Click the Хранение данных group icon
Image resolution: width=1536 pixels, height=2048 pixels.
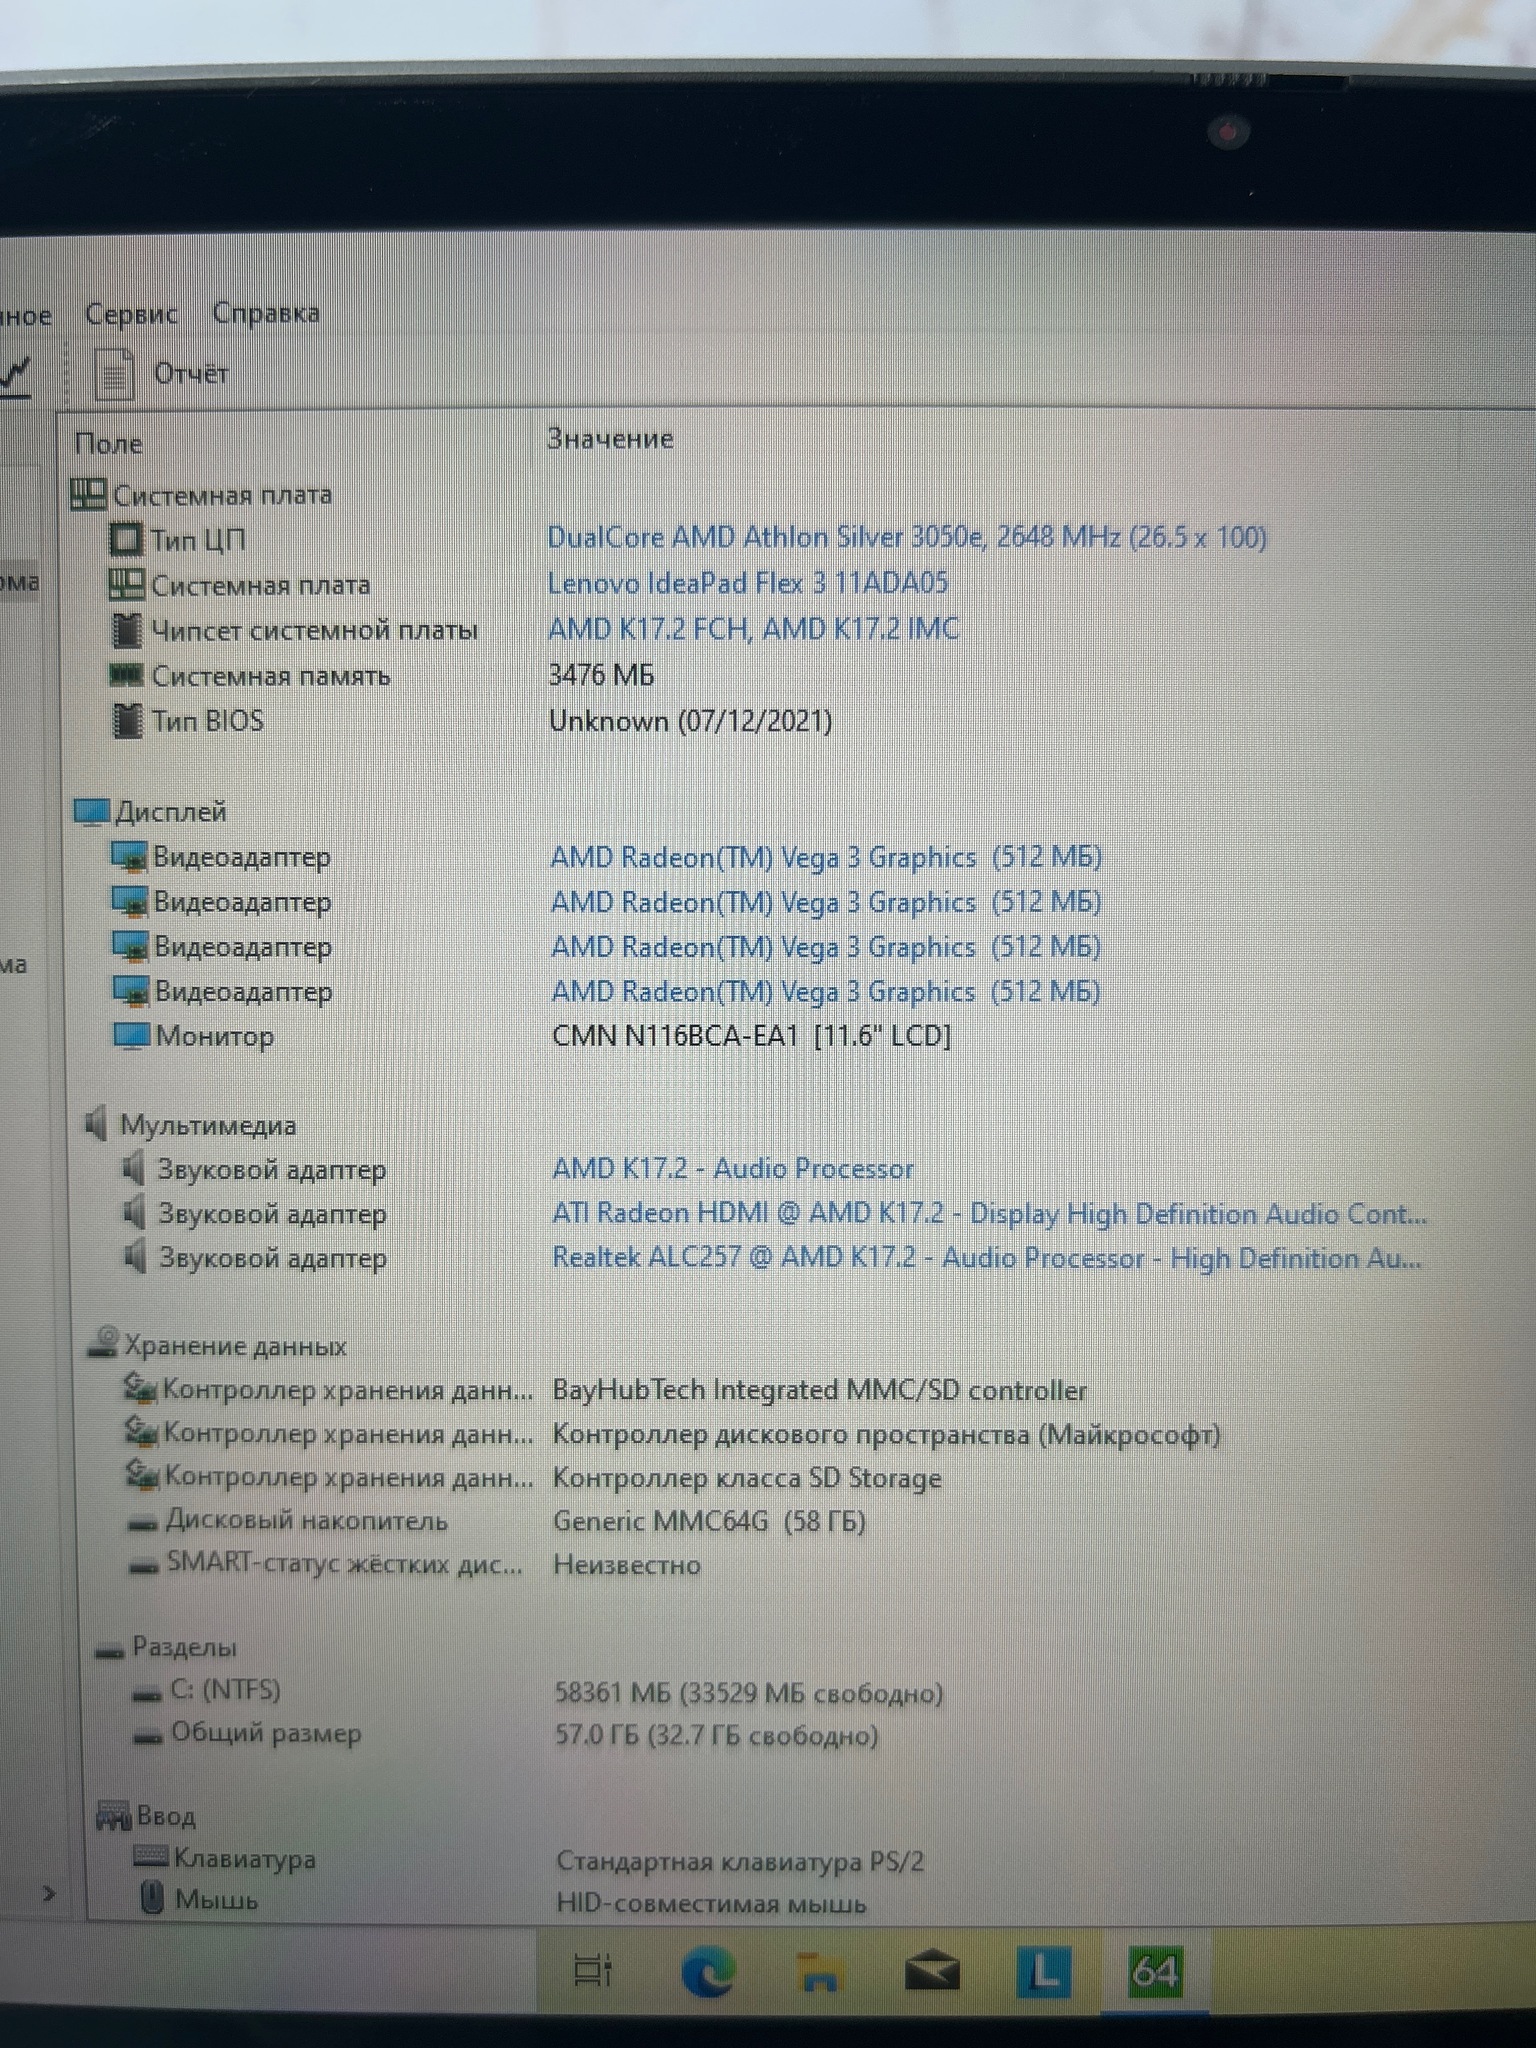(x=103, y=1344)
